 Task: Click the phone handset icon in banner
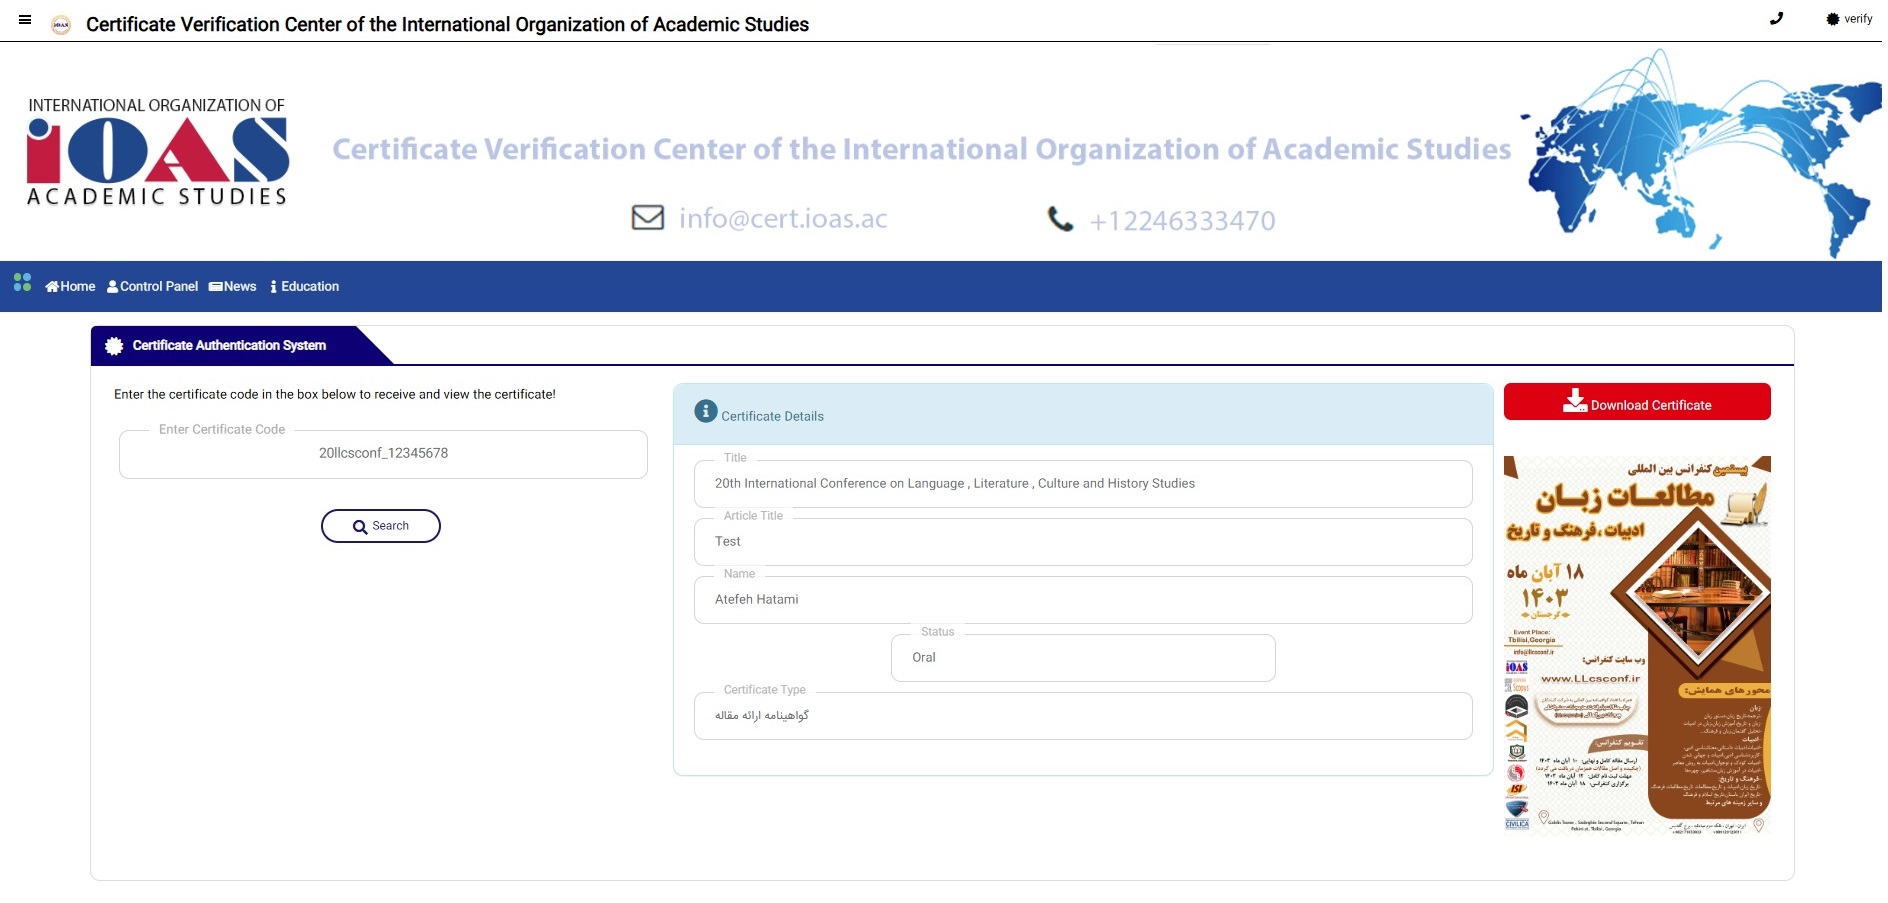(1060, 218)
